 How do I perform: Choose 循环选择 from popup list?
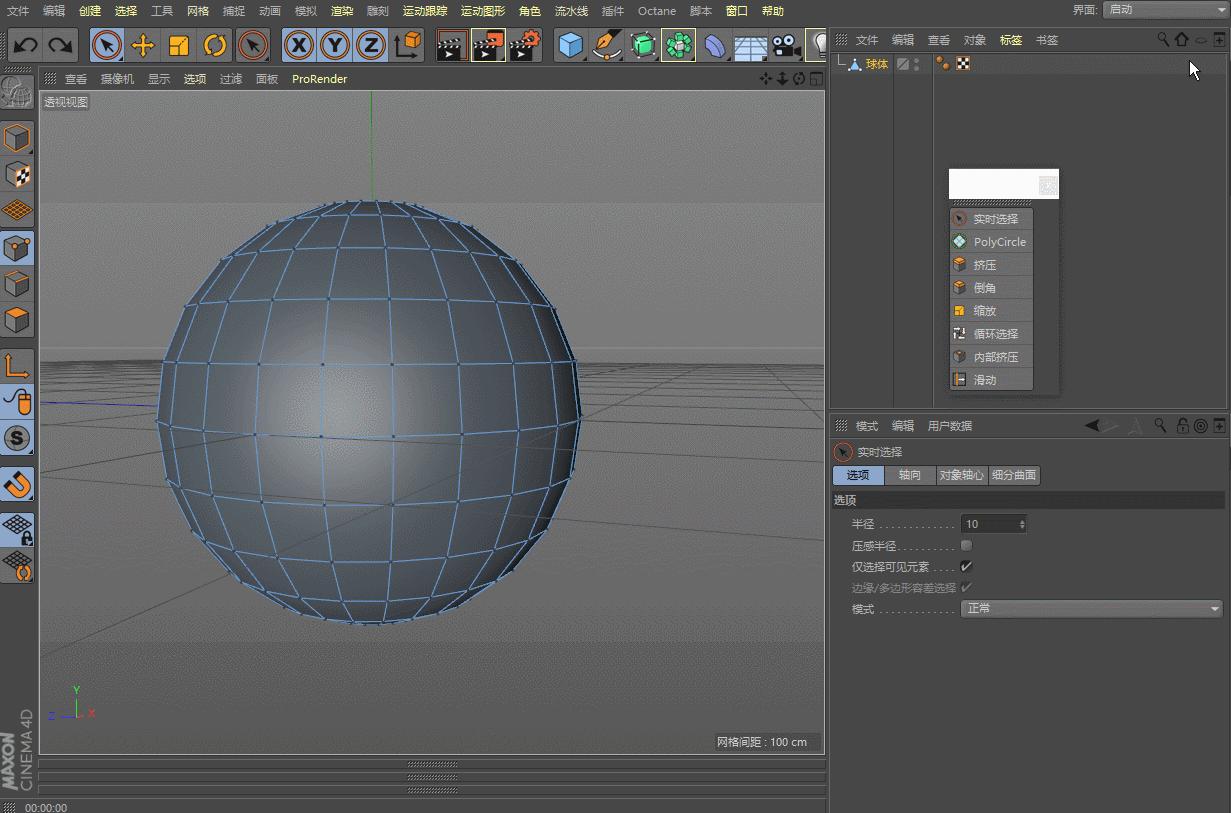click(x=991, y=334)
